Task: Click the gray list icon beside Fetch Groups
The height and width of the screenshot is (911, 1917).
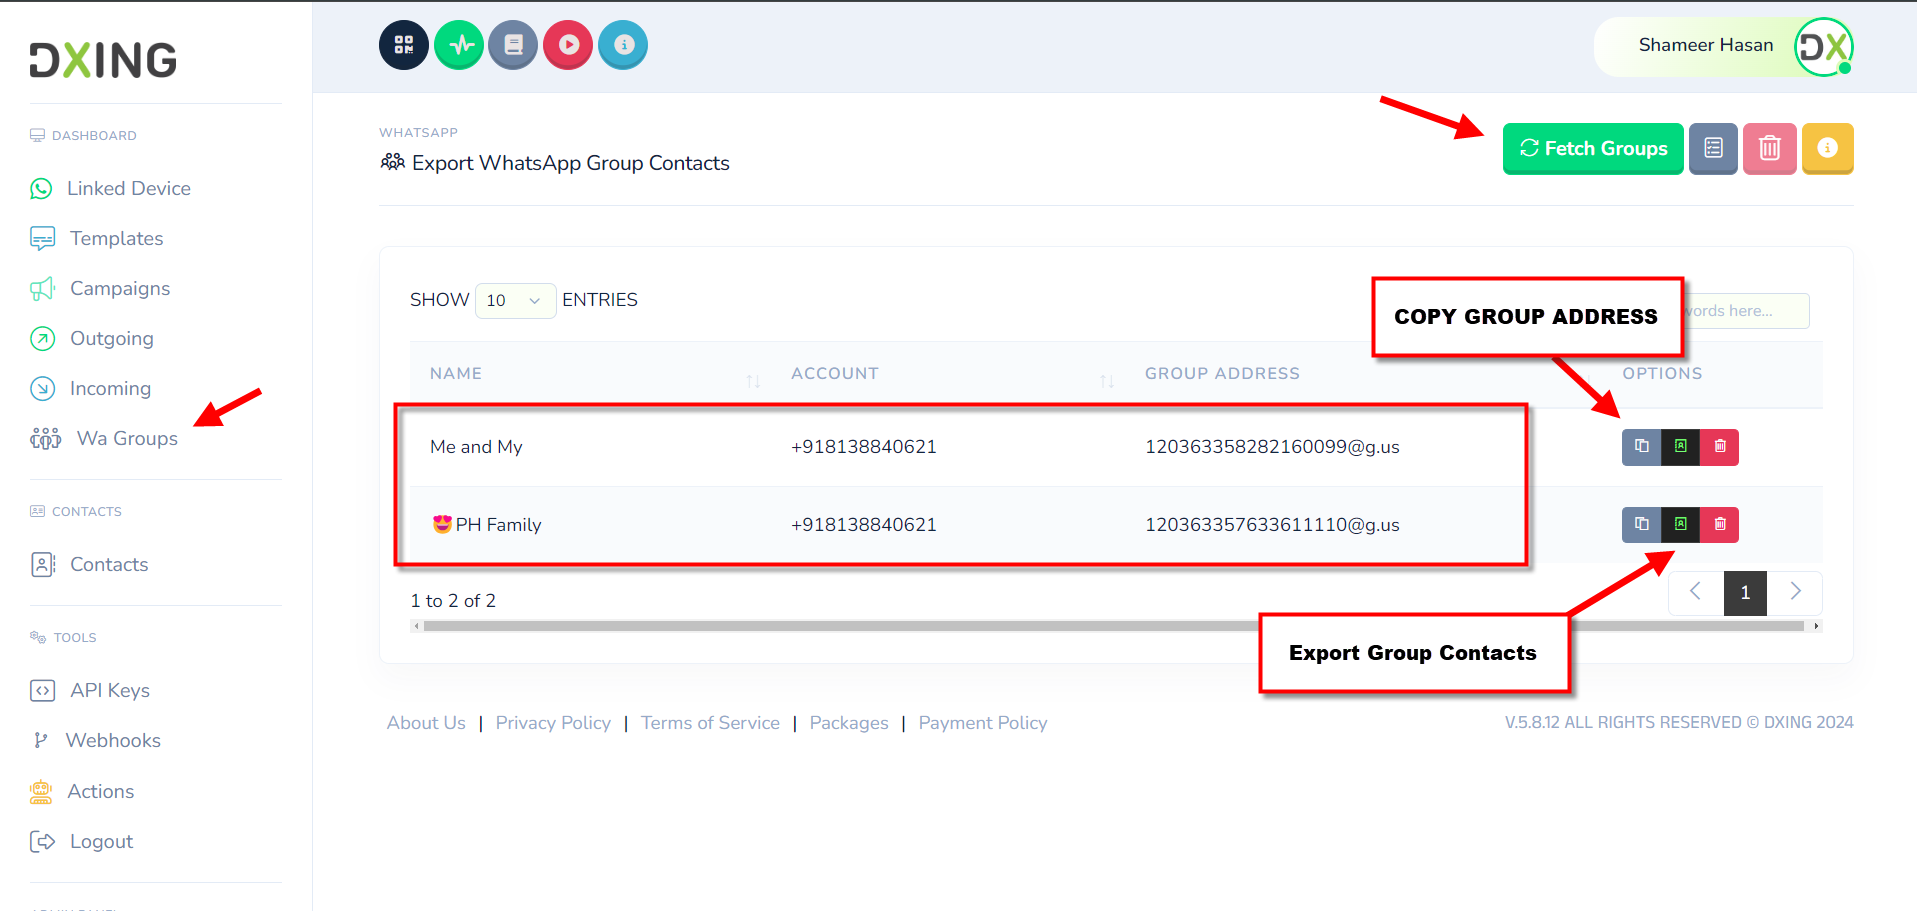Action: 1713,148
